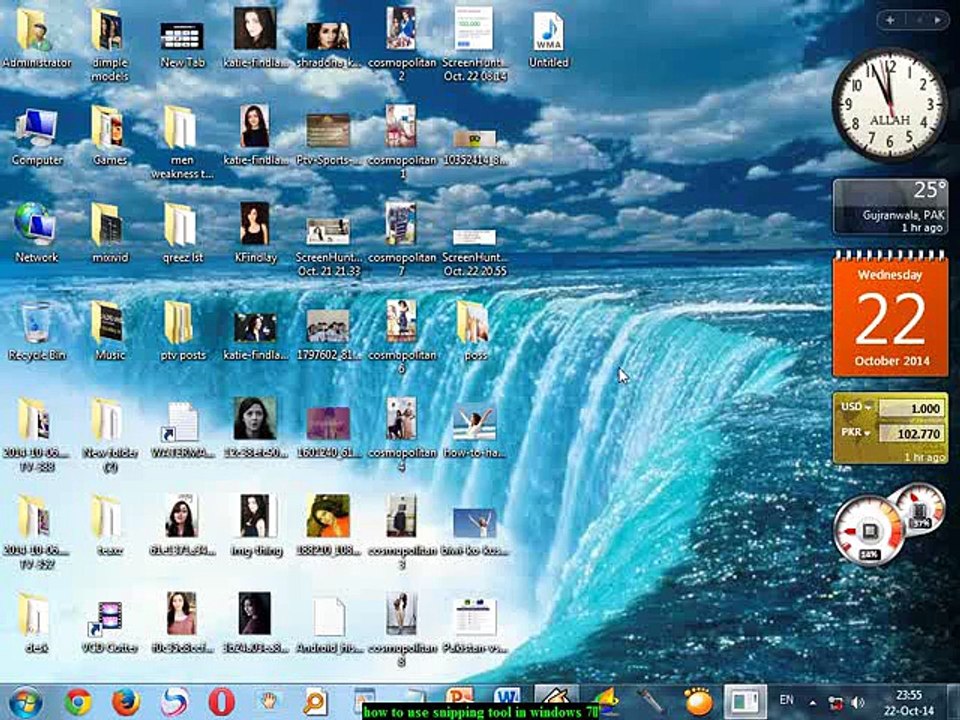Image resolution: width=960 pixels, height=720 pixels.
Task: Open the volume speaker tray icon
Action: (x=858, y=702)
